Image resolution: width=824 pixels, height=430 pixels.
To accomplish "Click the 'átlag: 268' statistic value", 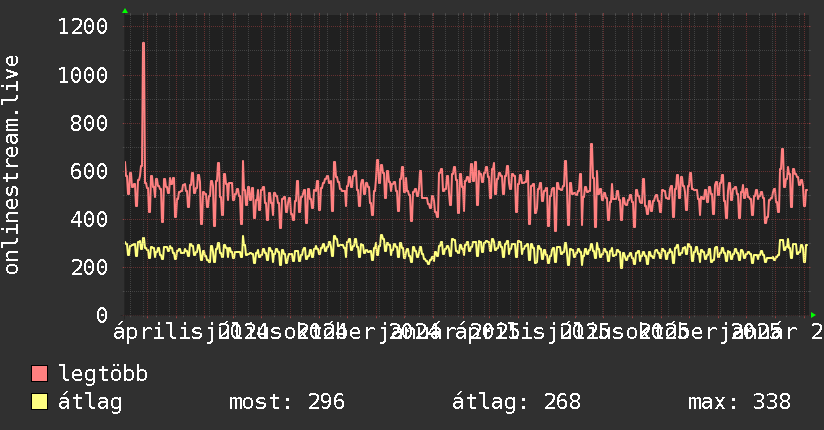I will pyautogui.click(x=517, y=402).
